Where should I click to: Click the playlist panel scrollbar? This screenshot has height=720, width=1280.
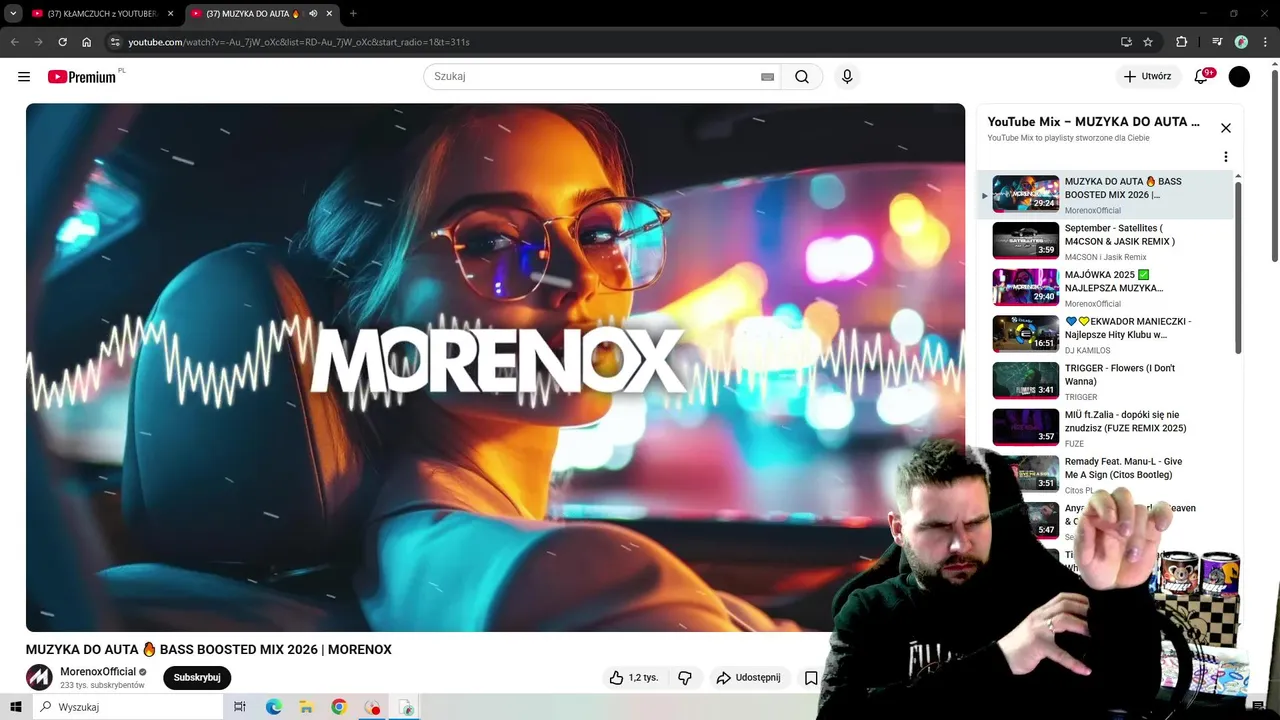[1238, 267]
